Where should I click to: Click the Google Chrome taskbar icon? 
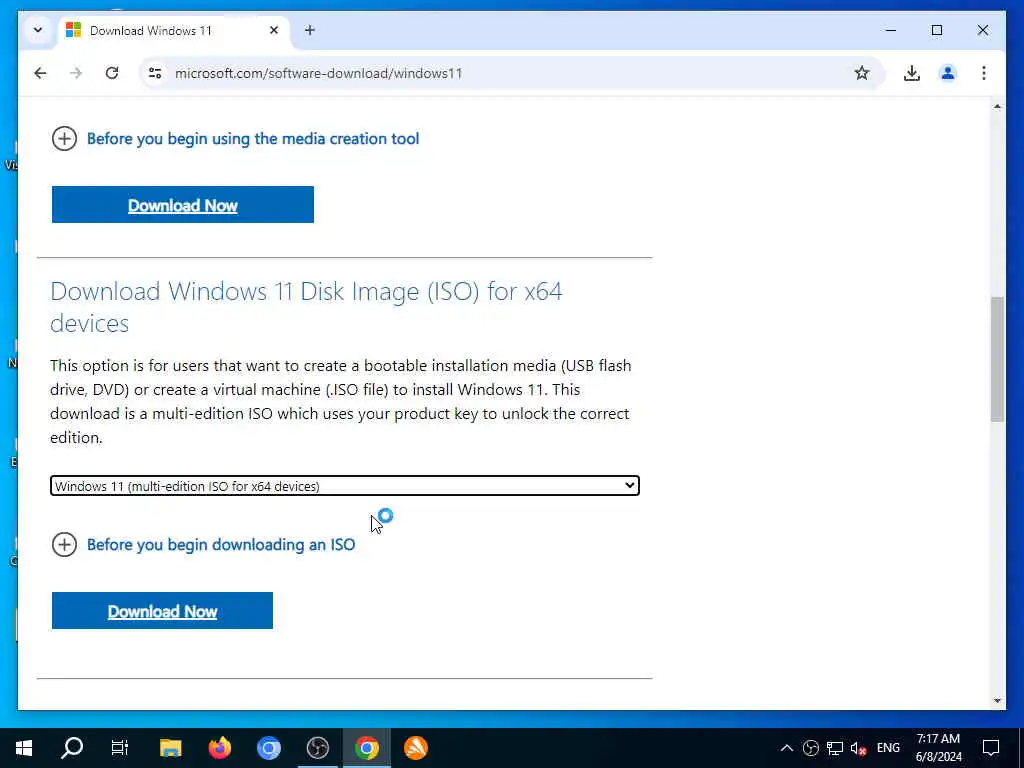coord(366,748)
